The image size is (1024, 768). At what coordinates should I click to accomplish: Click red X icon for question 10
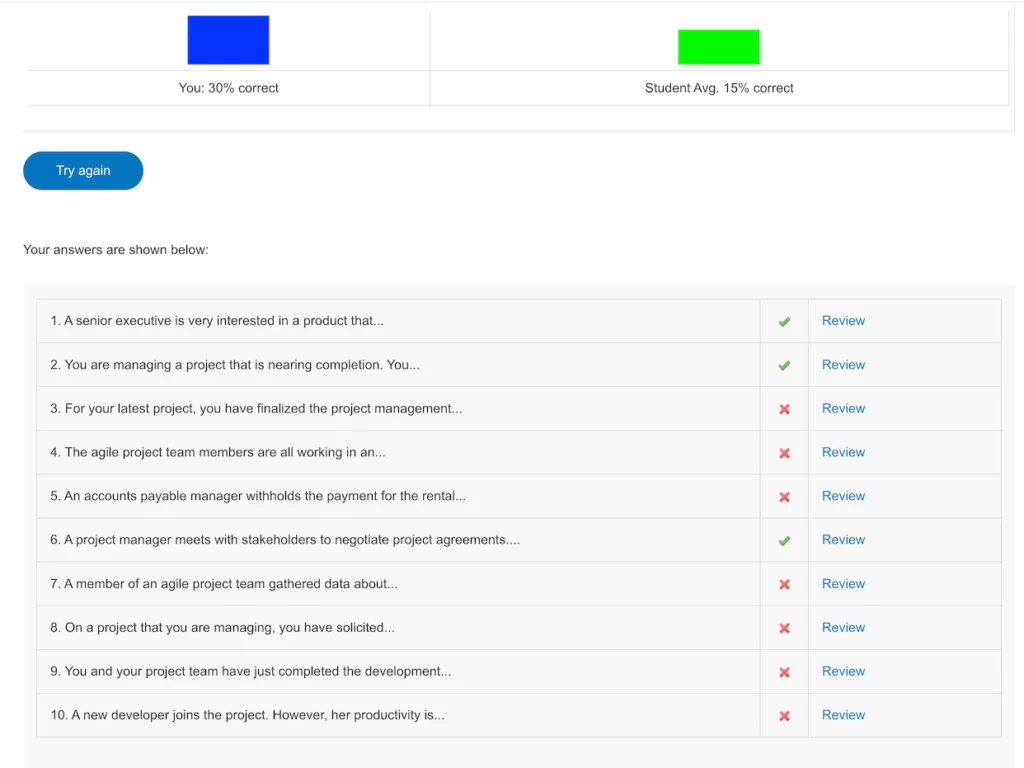784,716
